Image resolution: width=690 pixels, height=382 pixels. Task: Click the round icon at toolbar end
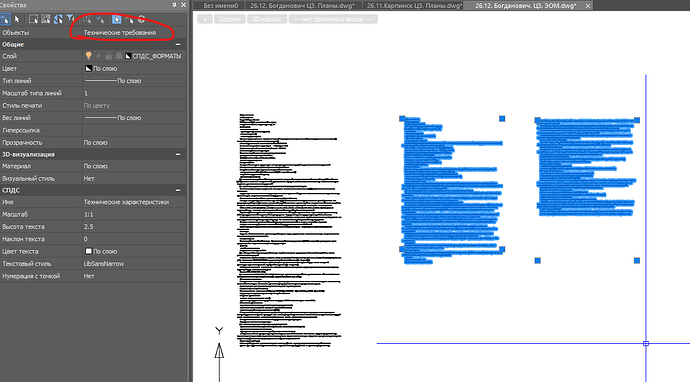pos(141,19)
